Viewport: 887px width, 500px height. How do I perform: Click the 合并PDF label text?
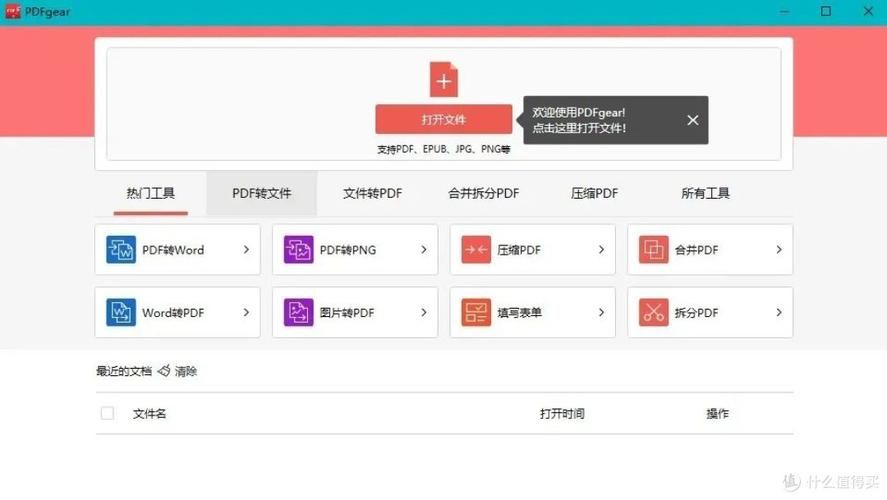click(x=696, y=250)
